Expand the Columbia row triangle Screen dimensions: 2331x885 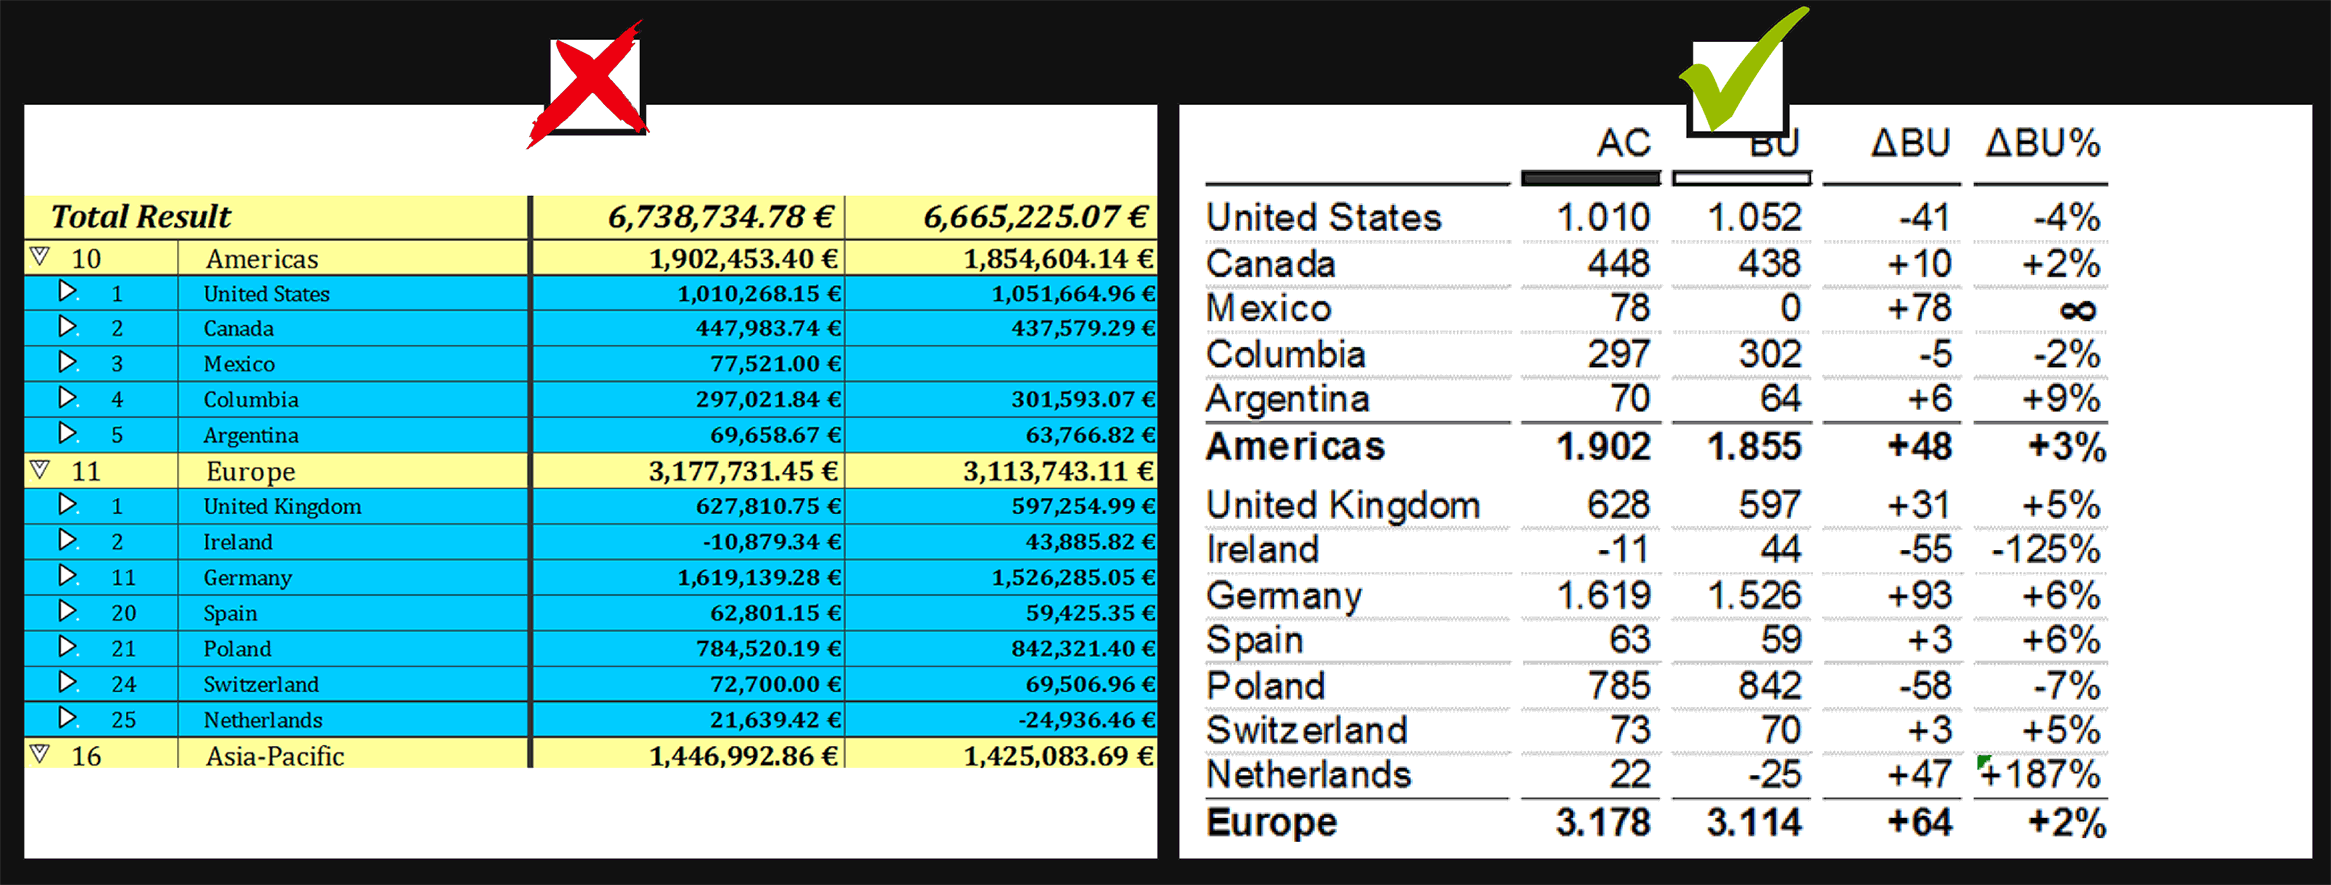(x=67, y=397)
